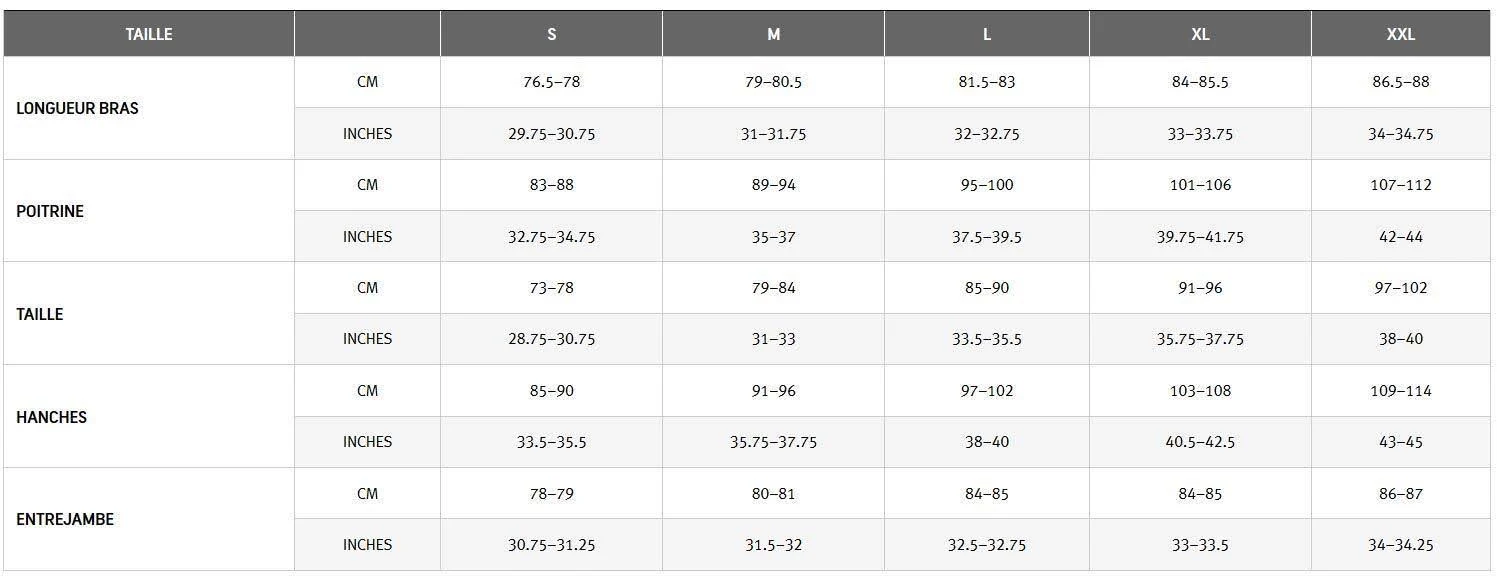Click the LONGUEUR BRAS row label
The image size is (1503, 582).
click(77, 108)
